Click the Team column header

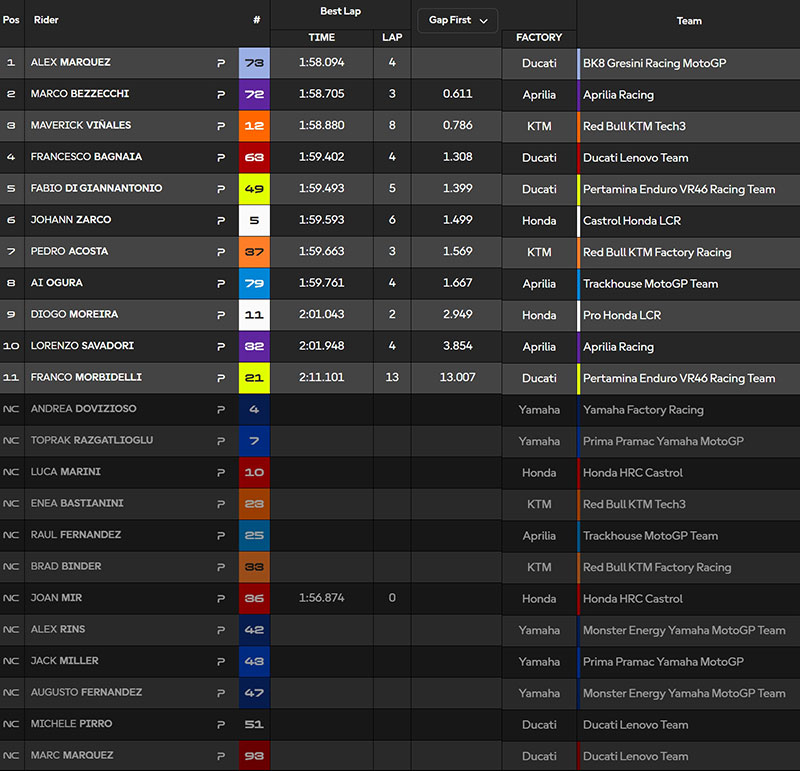coord(688,20)
